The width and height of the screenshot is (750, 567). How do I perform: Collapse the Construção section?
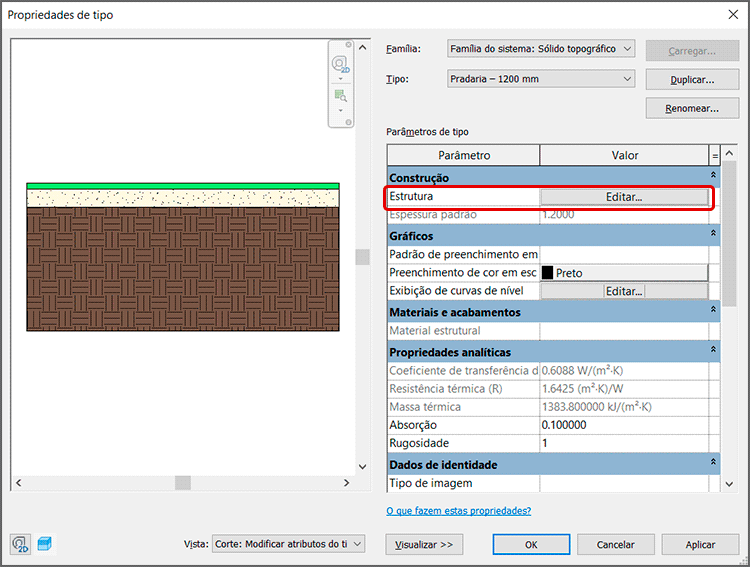(714, 177)
